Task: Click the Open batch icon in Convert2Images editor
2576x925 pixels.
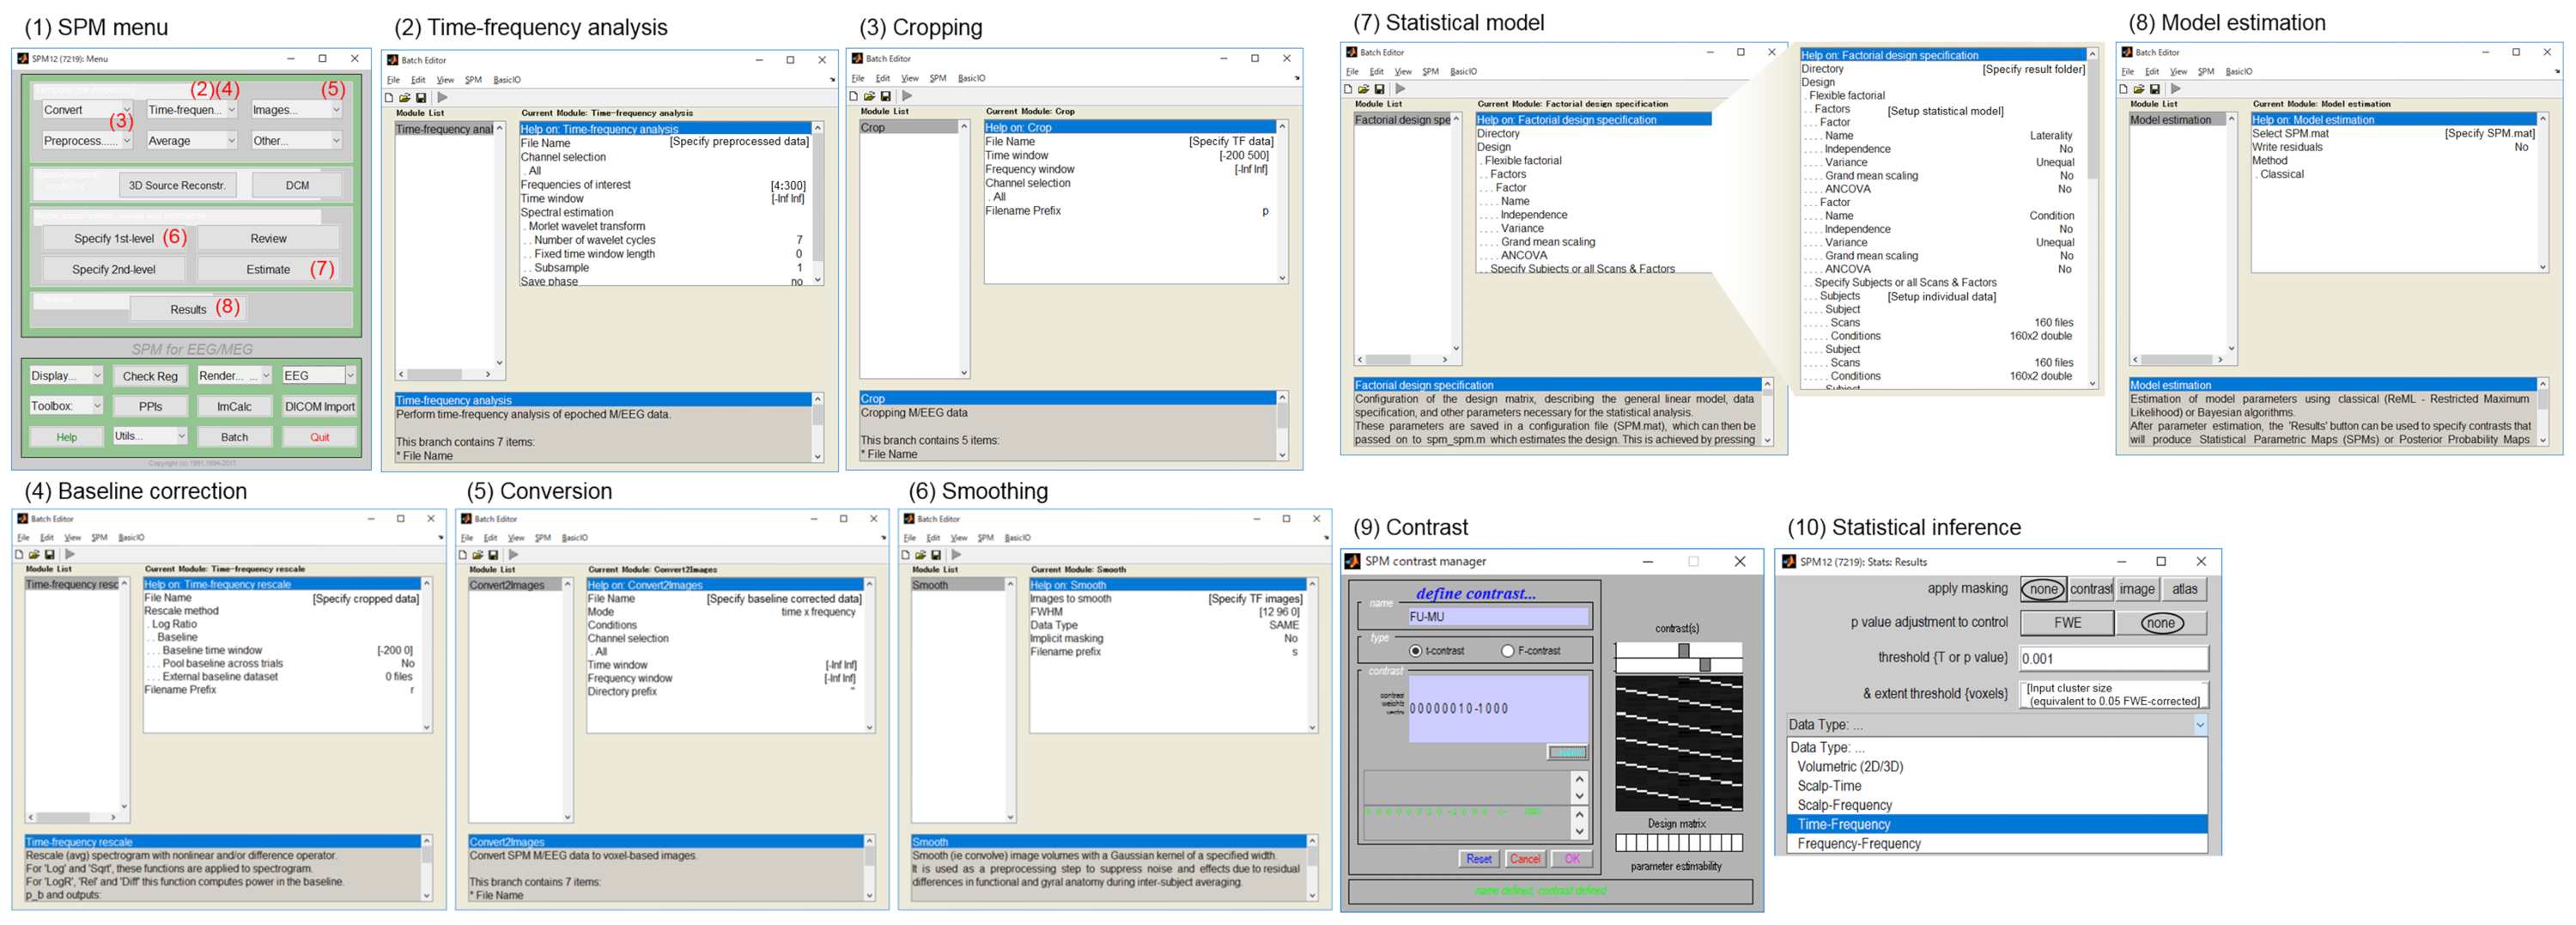Action: (x=478, y=555)
